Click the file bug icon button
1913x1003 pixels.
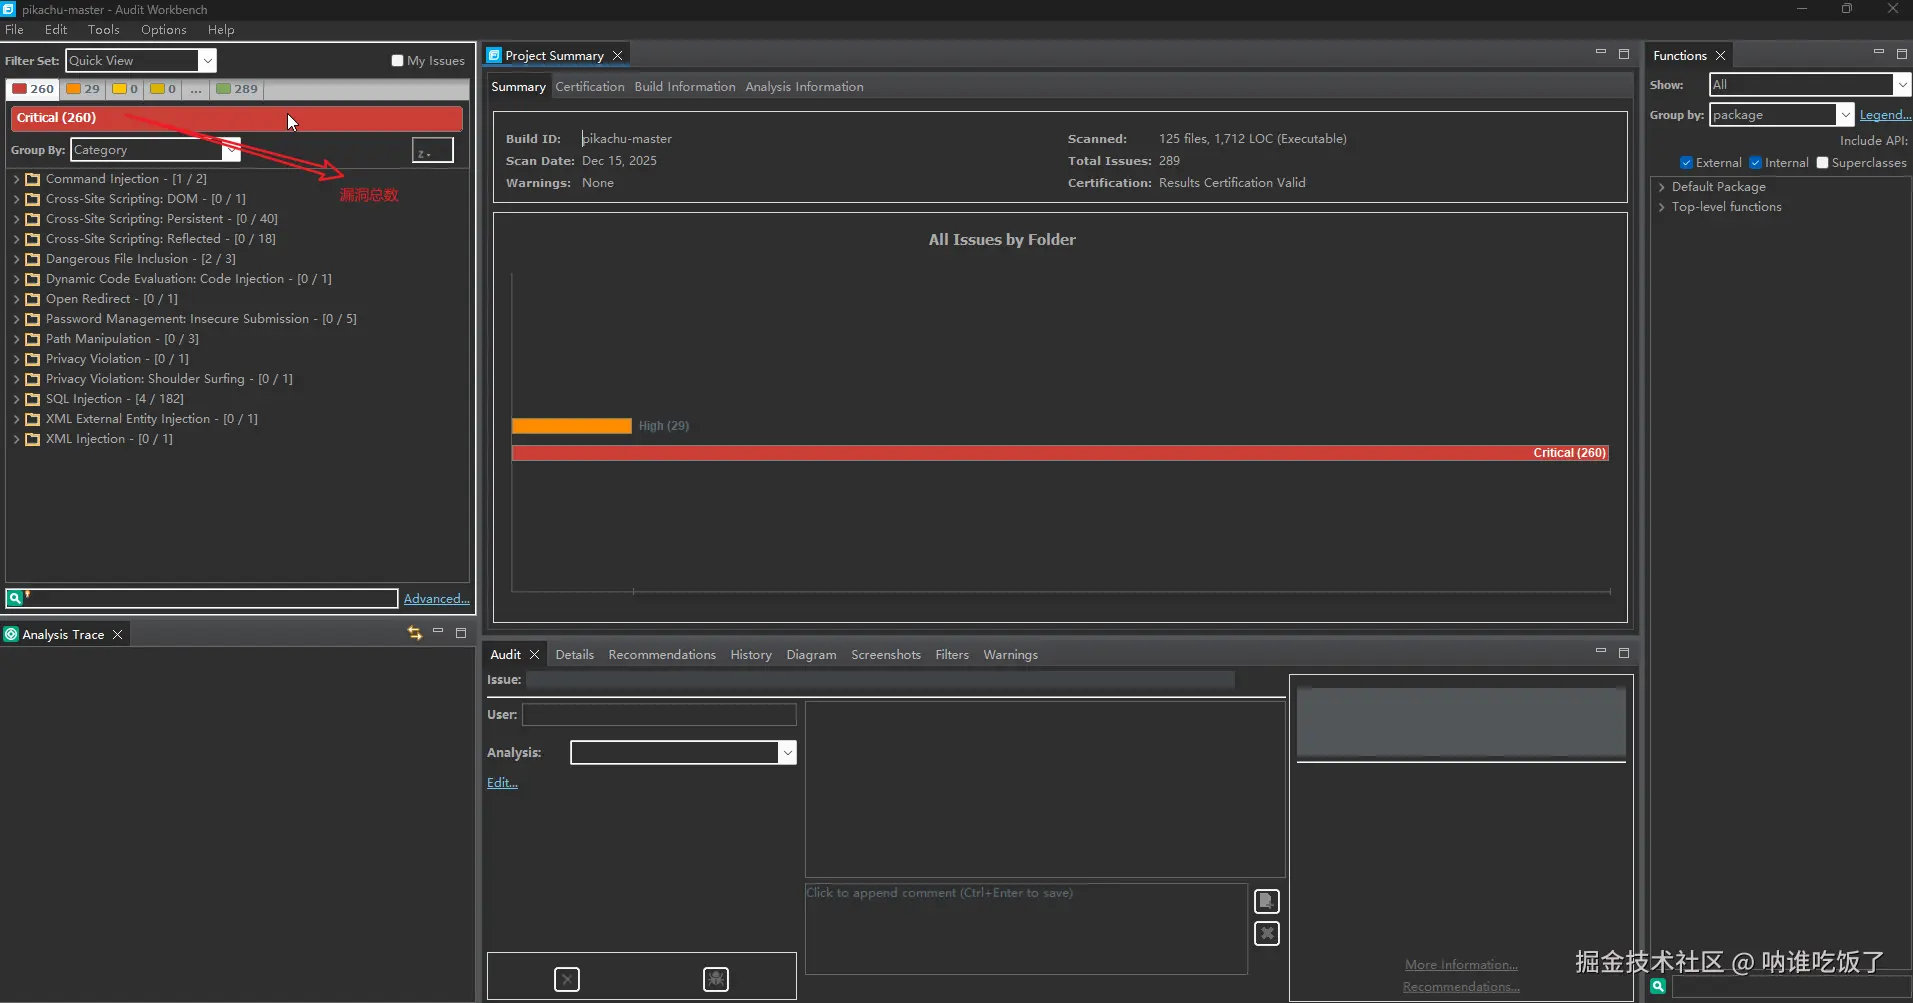coord(716,979)
